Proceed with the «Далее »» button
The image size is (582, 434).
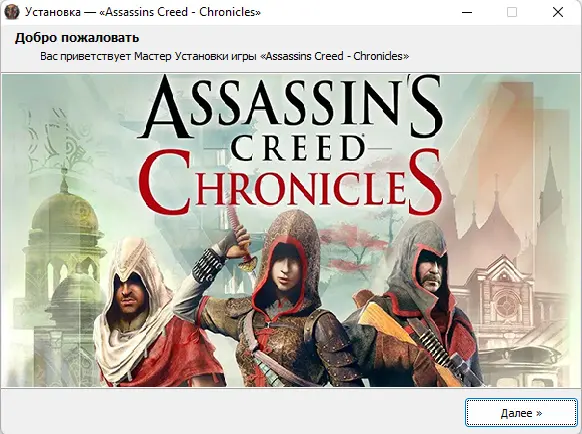pyautogui.click(x=521, y=413)
